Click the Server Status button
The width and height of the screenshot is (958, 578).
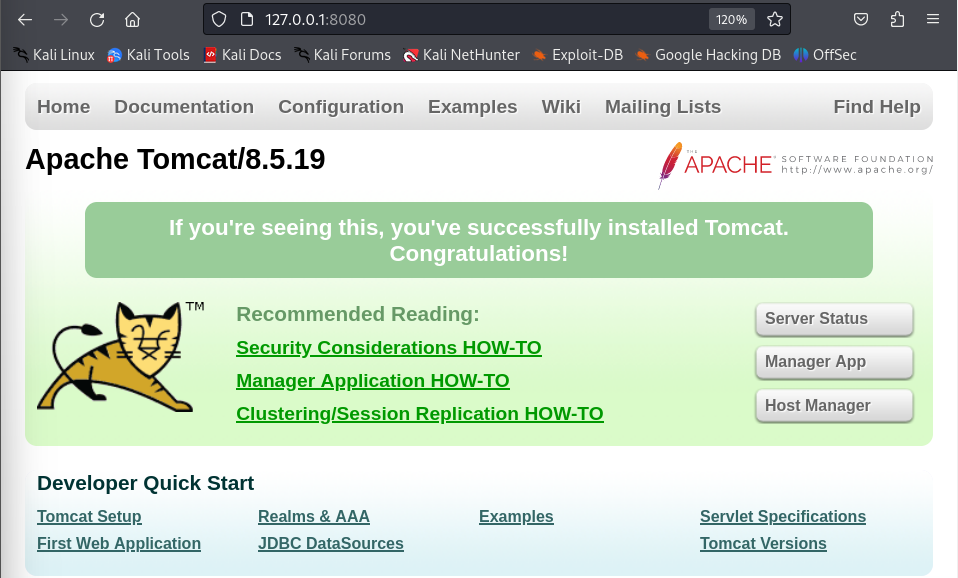834,319
